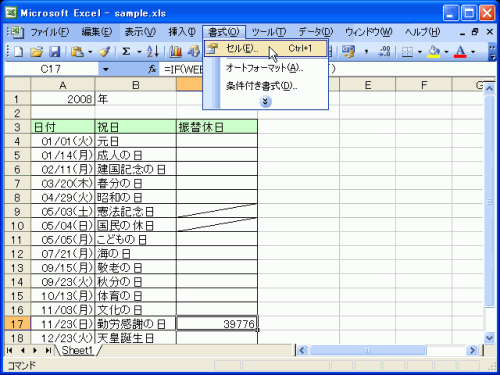This screenshot has height=375, width=500.
Task: Restore the workbook window in menu bar
Action: 475,32
